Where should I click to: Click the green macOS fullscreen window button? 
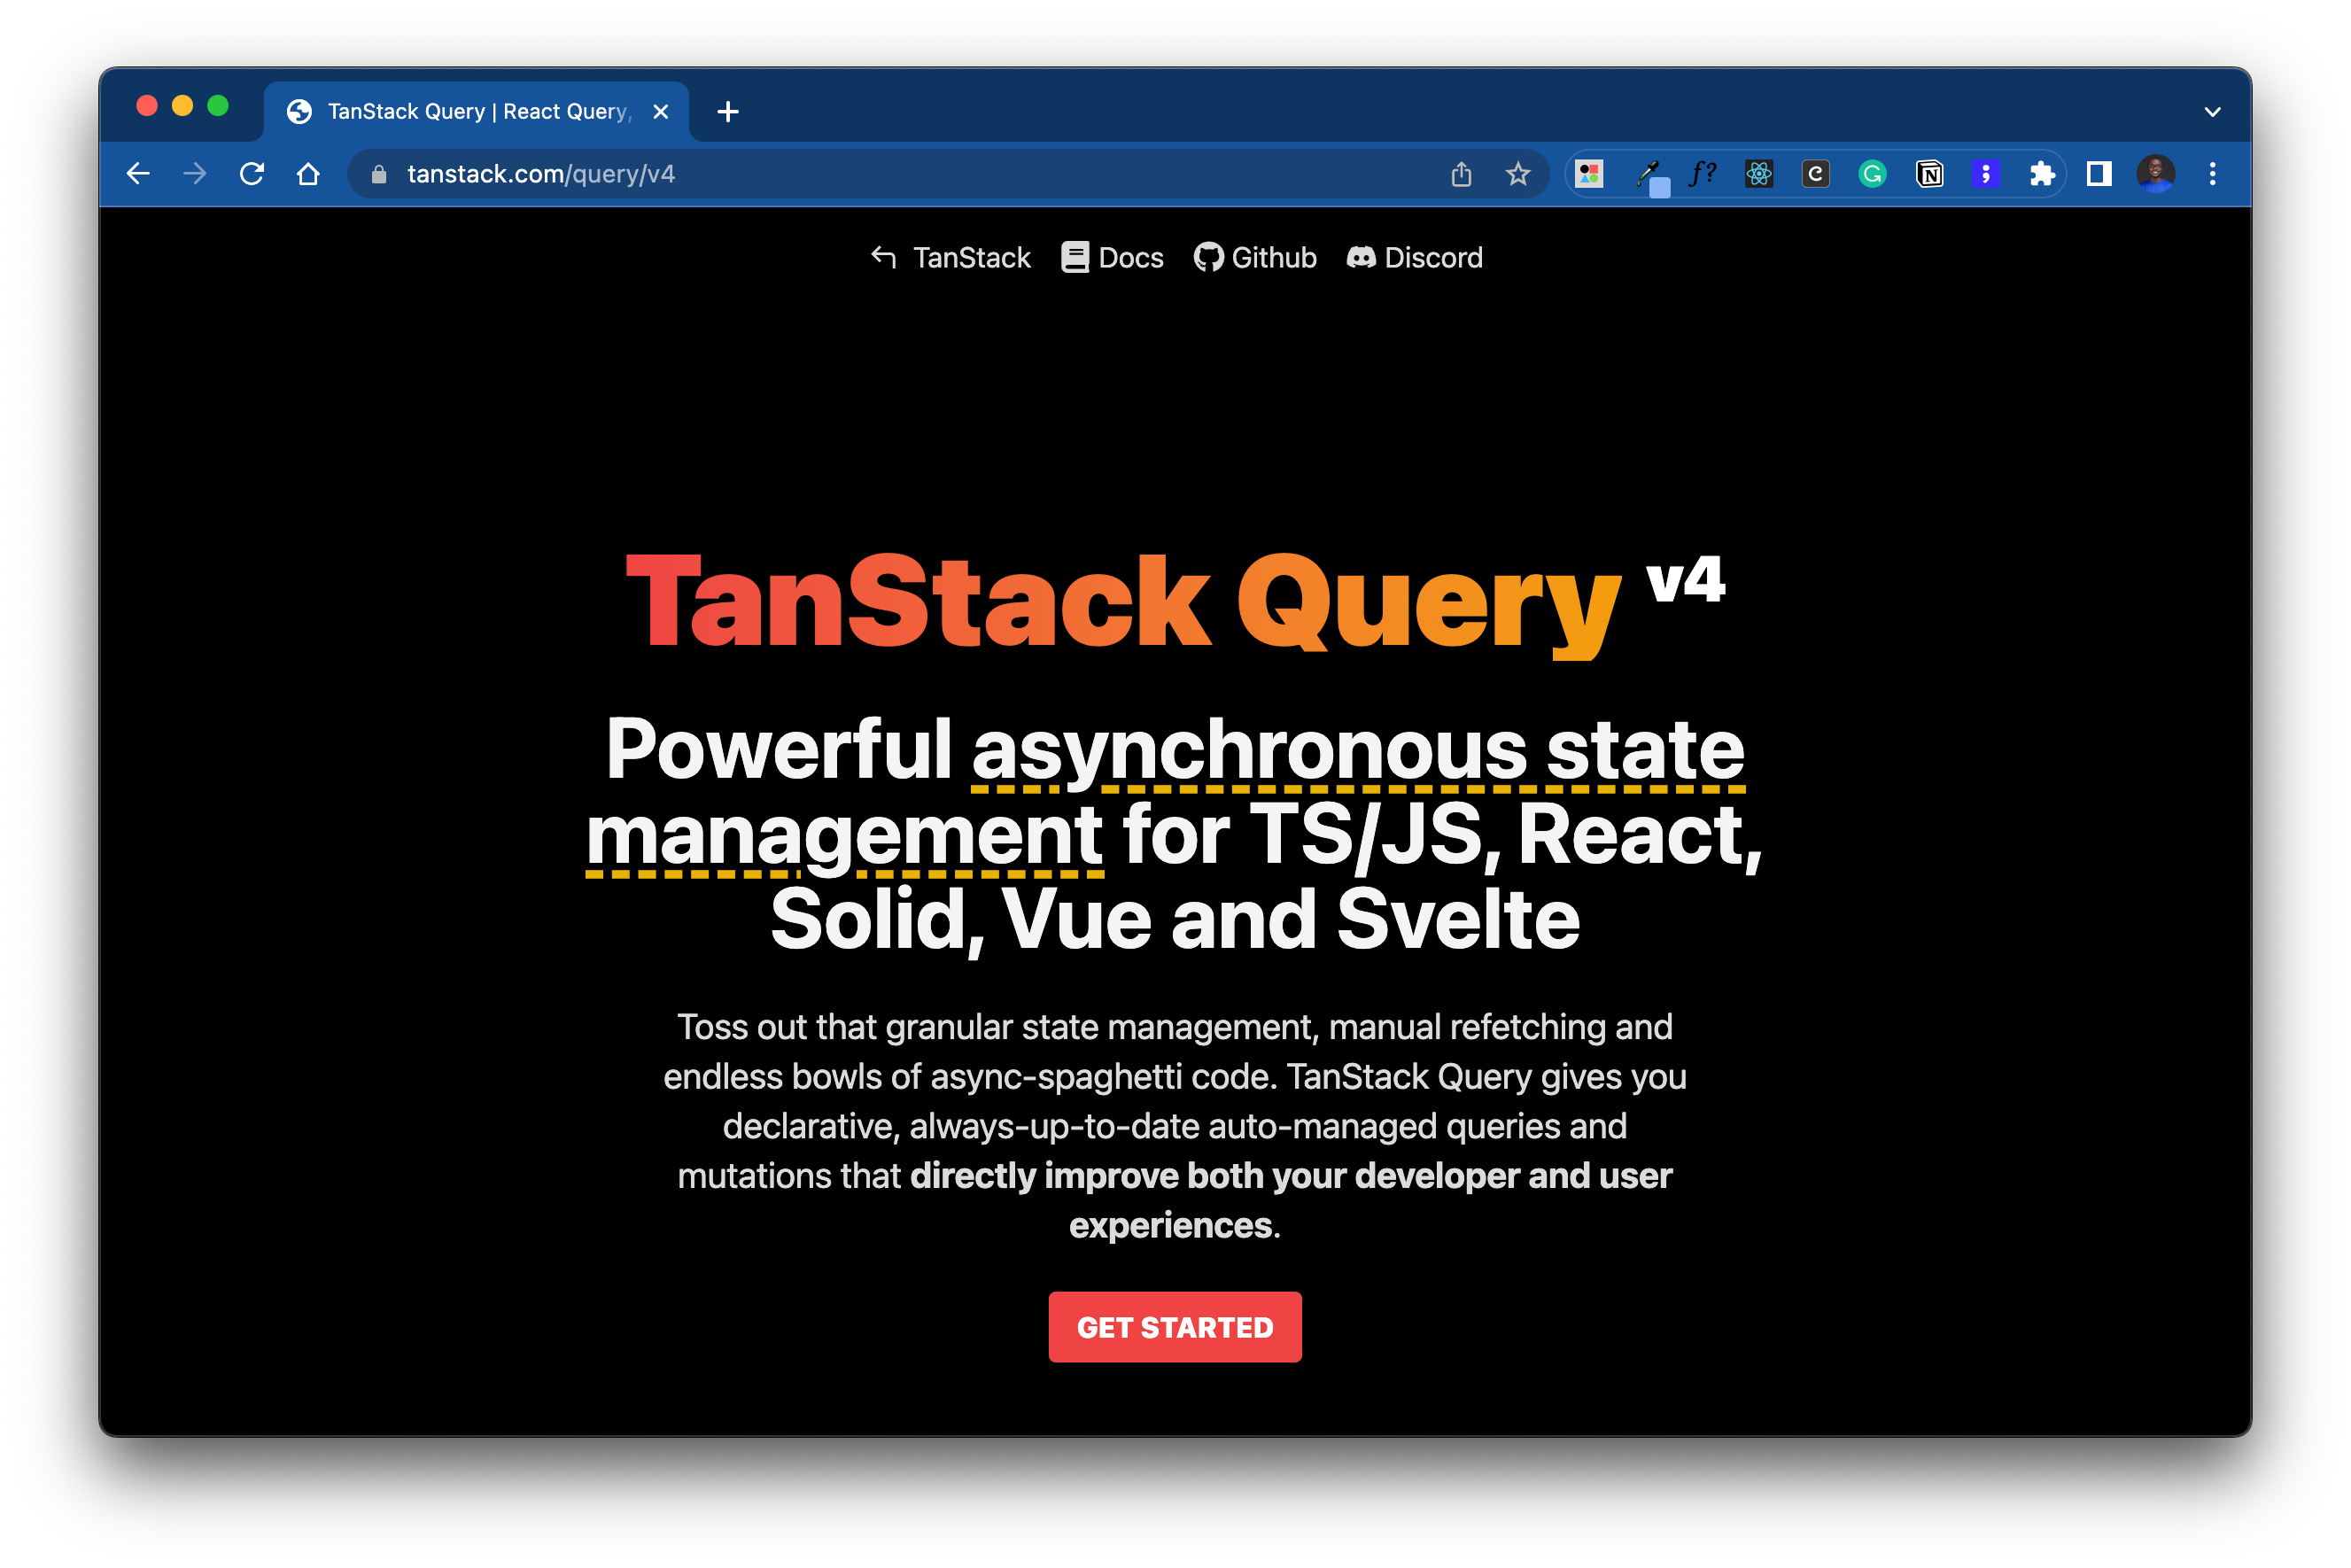[x=218, y=106]
